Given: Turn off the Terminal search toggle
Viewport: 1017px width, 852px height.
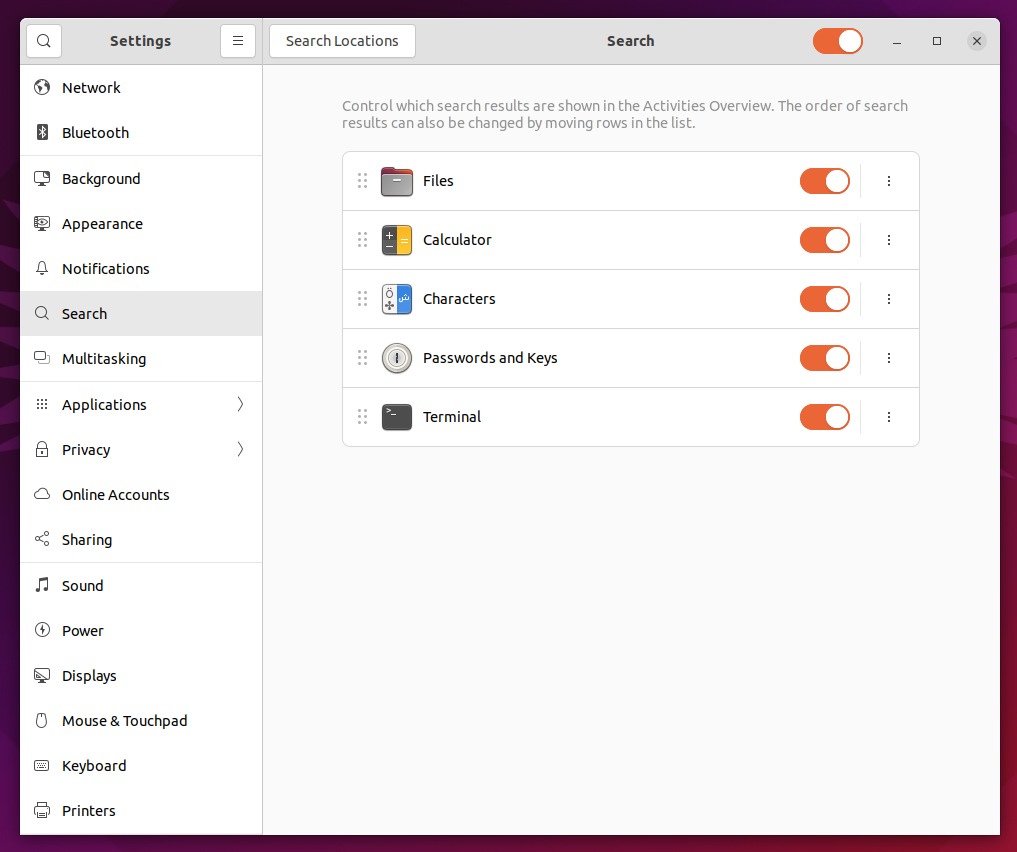Looking at the screenshot, I should [x=824, y=417].
